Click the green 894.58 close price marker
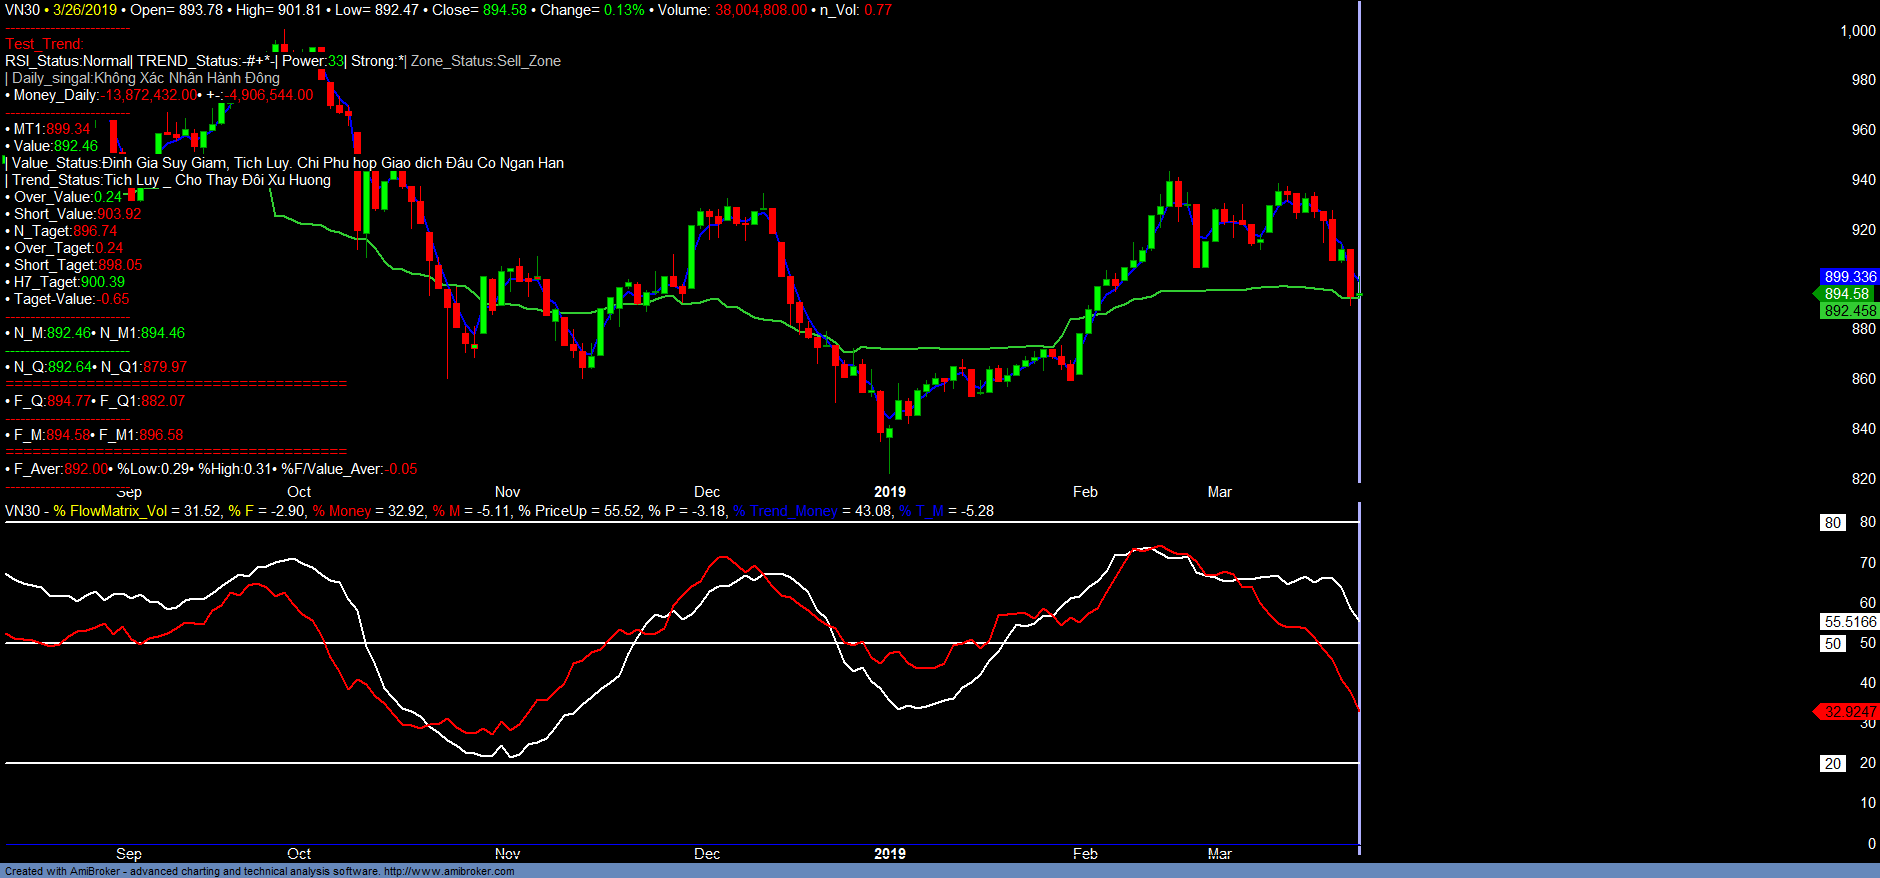Screen dimensions: 1880x878 tap(1845, 294)
